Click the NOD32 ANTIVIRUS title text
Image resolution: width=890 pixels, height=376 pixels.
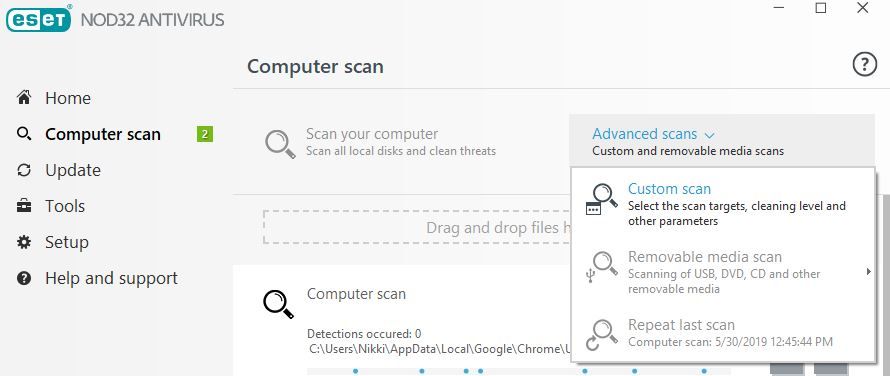[153, 20]
